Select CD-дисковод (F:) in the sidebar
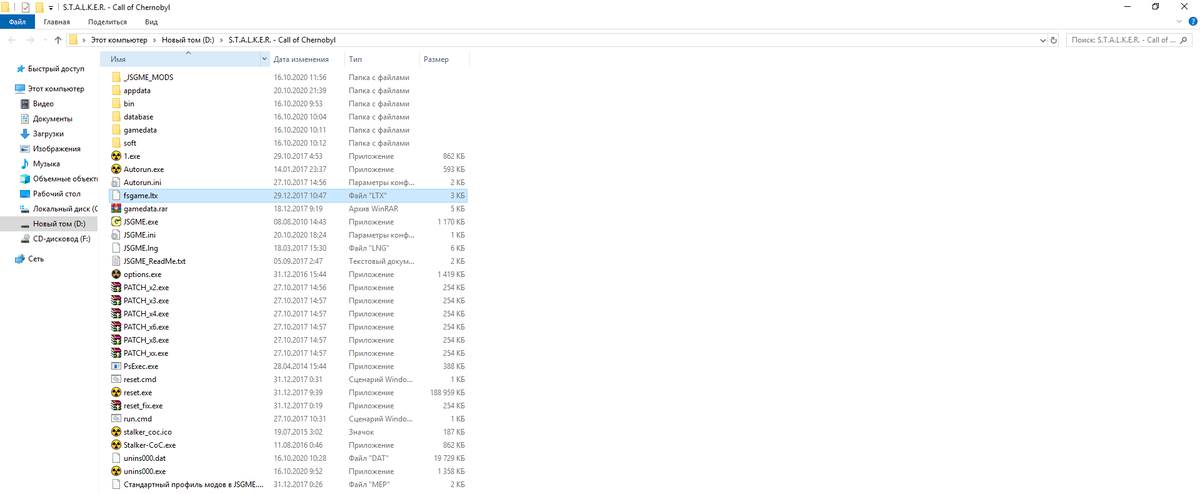This screenshot has height=494, width=1200. [x=61, y=238]
